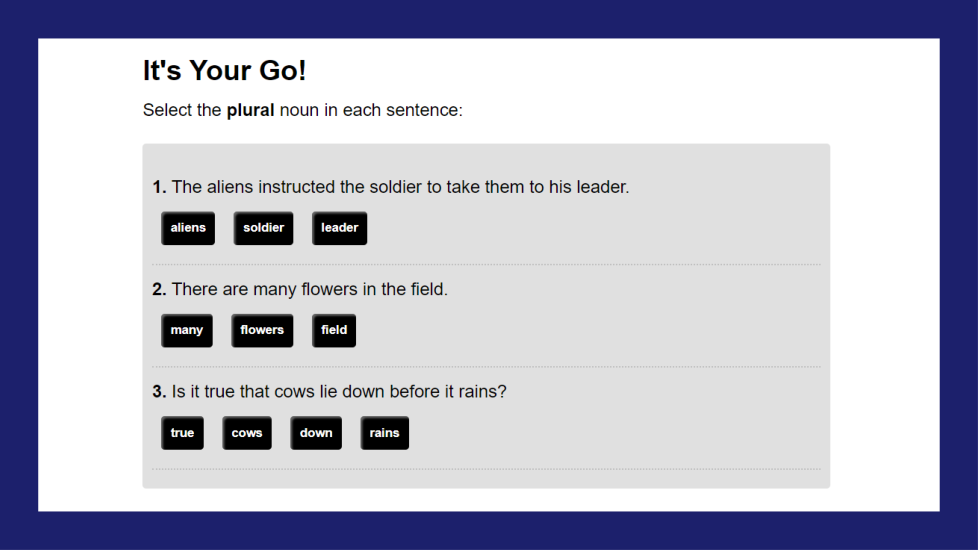The image size is (978, 550).
Task: Click the question number "2." label
Action: click(x=159, y=290)
